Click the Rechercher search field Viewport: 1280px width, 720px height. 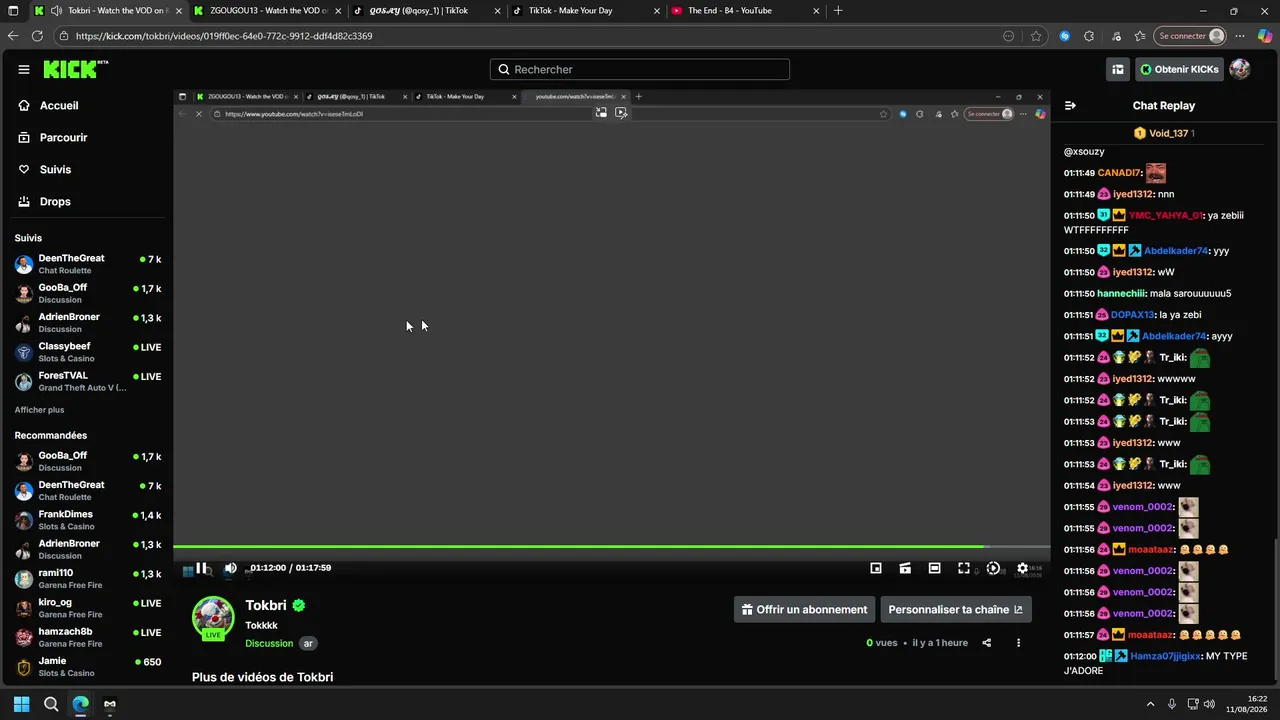tap(640, 69)
